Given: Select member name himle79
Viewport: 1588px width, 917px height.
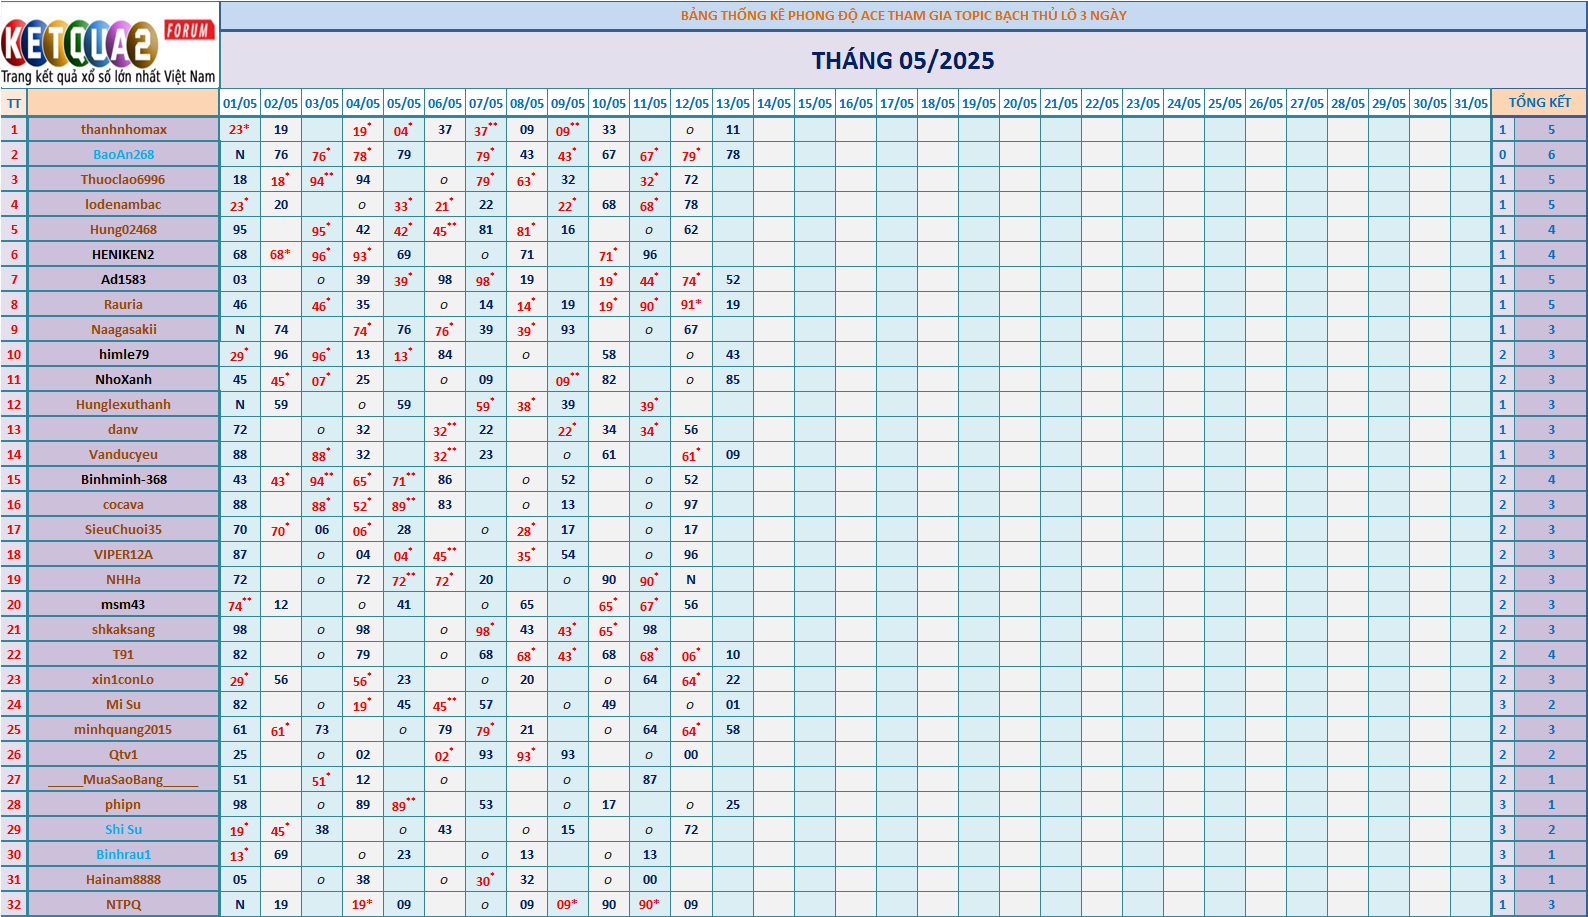Looking at the screenshot, I should pyautogui.click(x=124, y=354).
